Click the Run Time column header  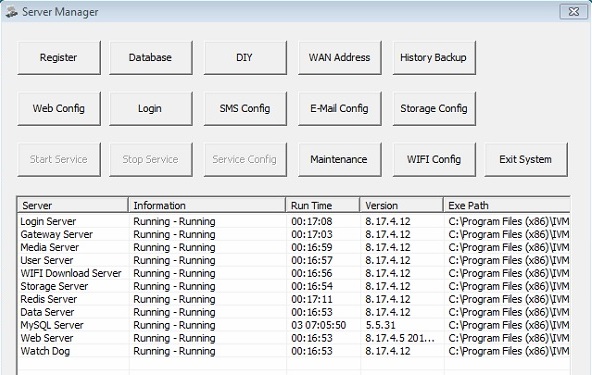pos(322,205)
